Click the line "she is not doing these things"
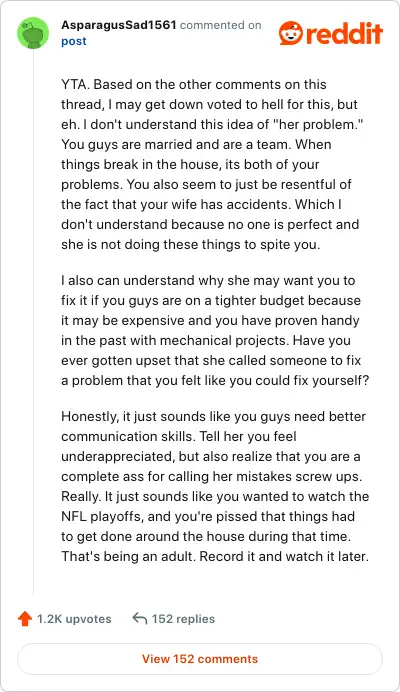400x692 pixels. [191, 244]
